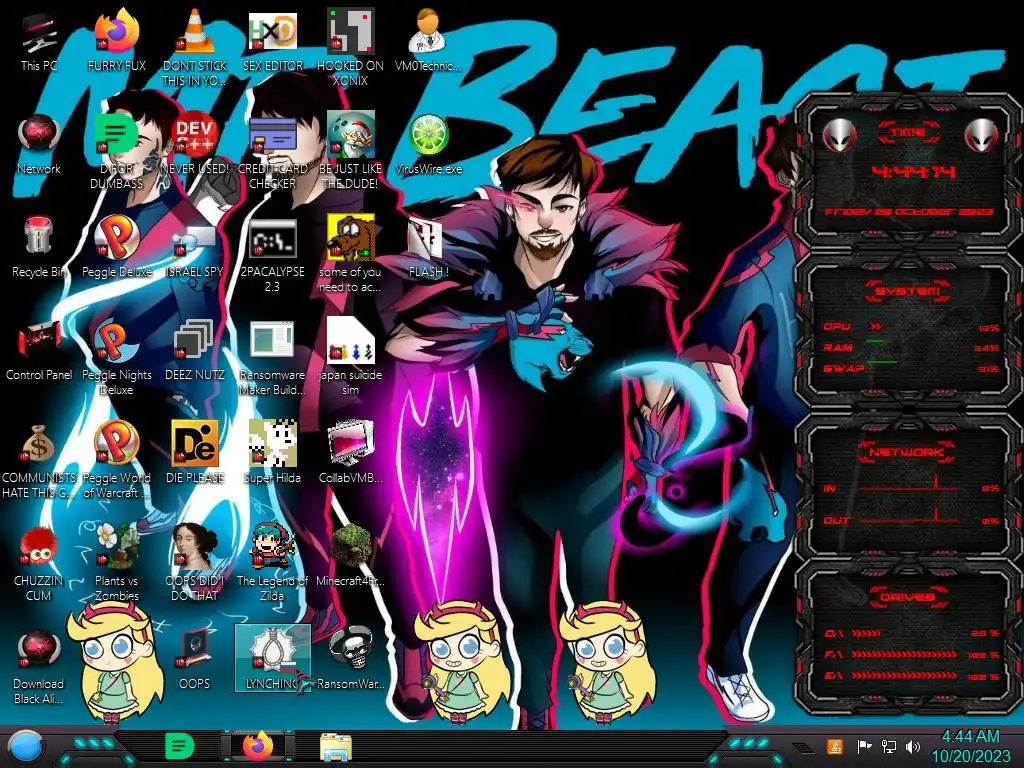The height and width of the screenshot is (768, 1024).
Task: Open the volume speaker tray icon
Action: (913, 746)
